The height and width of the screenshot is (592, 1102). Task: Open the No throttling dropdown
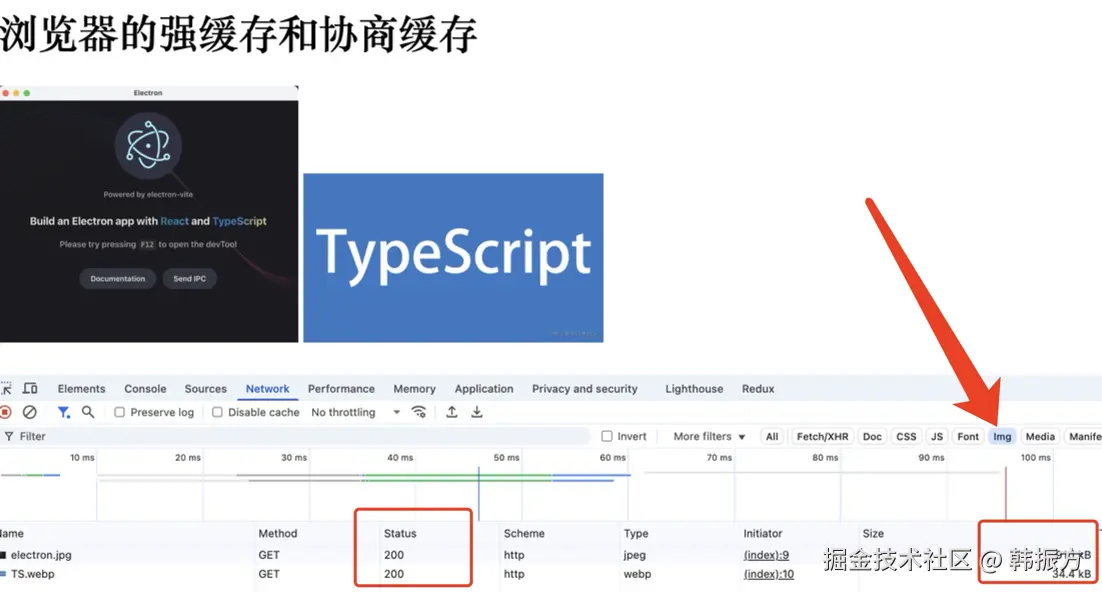click(356, 412)
